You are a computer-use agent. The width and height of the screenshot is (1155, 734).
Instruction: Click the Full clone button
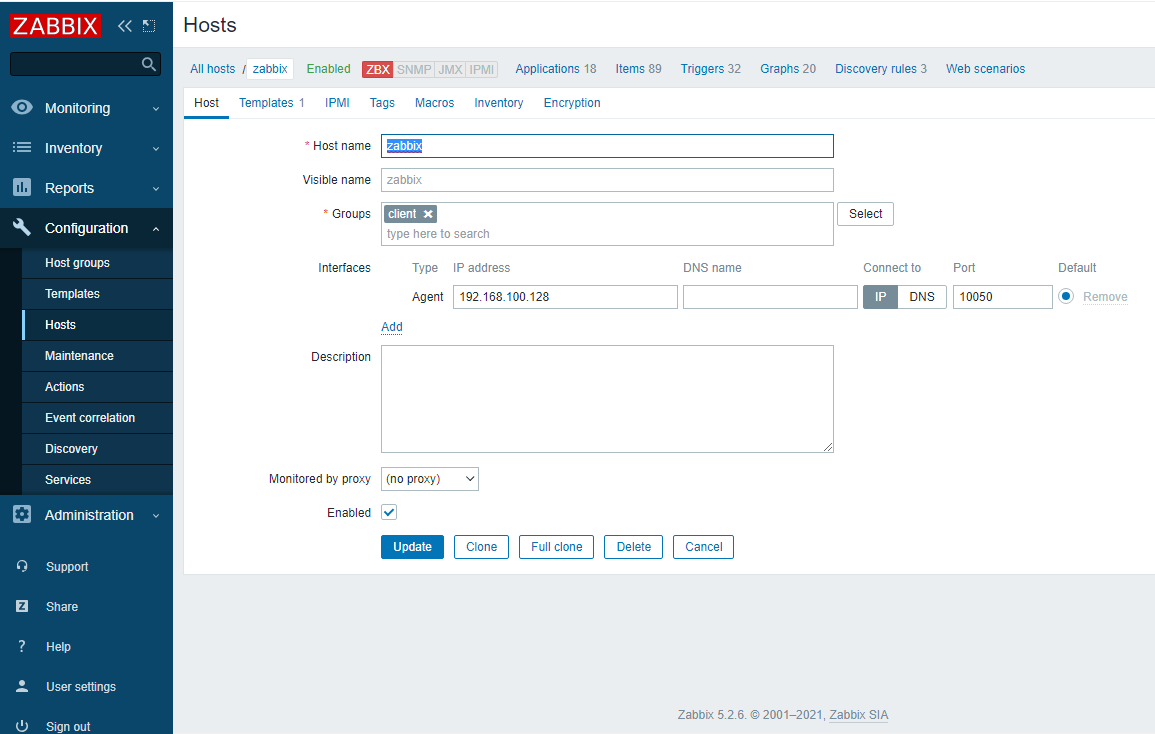tap(557, 547)
